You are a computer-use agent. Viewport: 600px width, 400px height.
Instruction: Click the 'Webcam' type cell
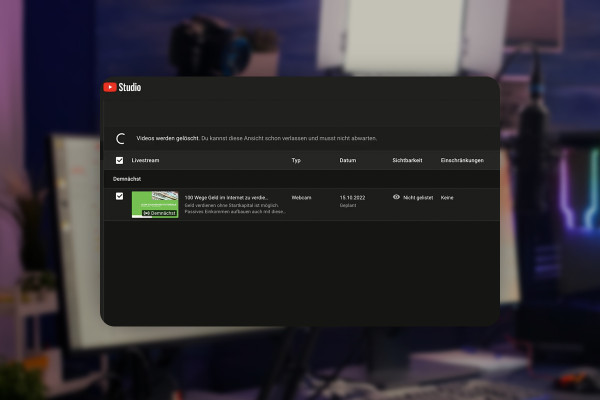click(x=301, y=198)
